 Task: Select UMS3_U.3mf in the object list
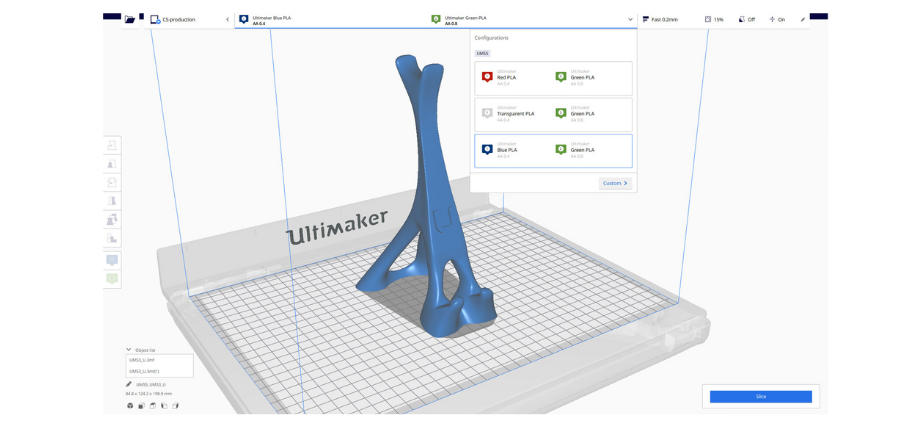click(x=159, y=360)
